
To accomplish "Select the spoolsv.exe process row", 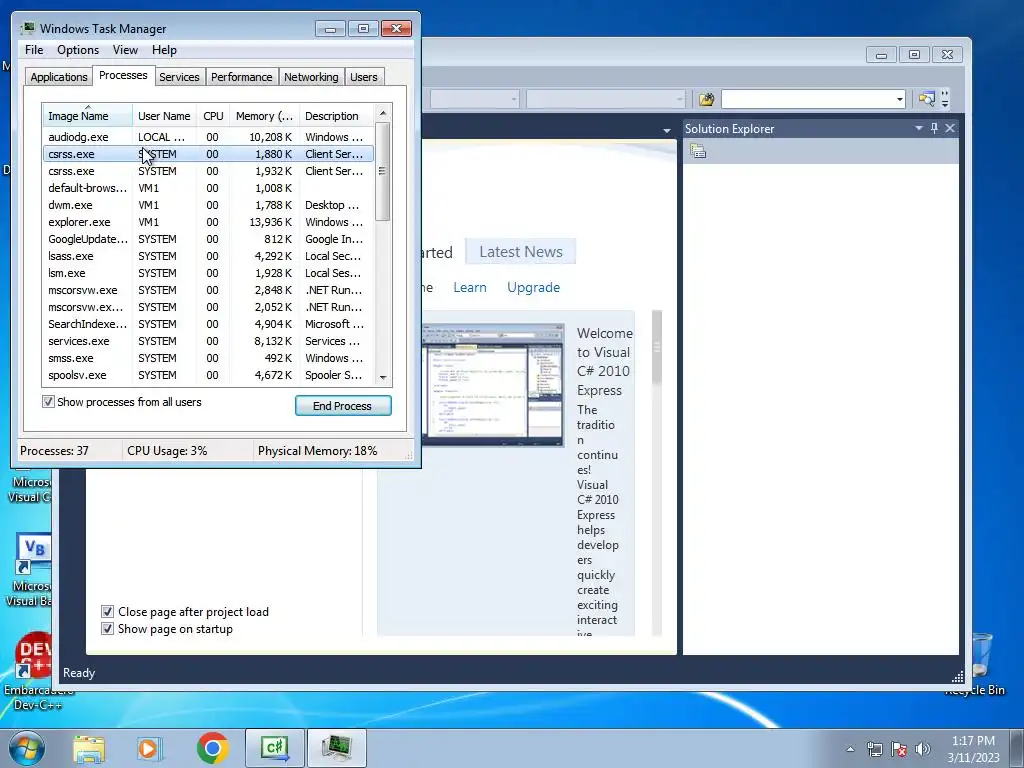I will [208, 375].
